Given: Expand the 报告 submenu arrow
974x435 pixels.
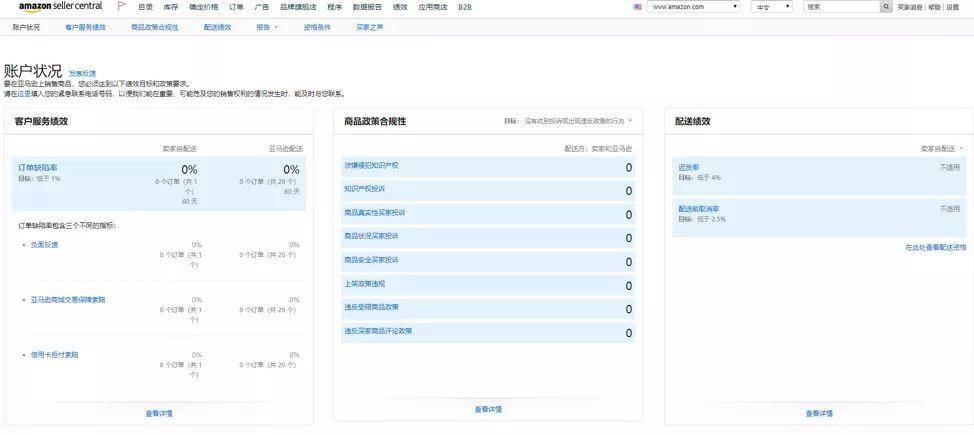Looking at the screenshot, I should point(276,27).
